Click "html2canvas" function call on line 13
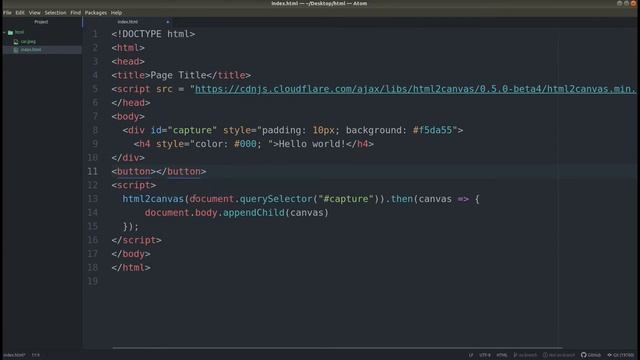The image size is (640, 360). [x=153, y=199]
